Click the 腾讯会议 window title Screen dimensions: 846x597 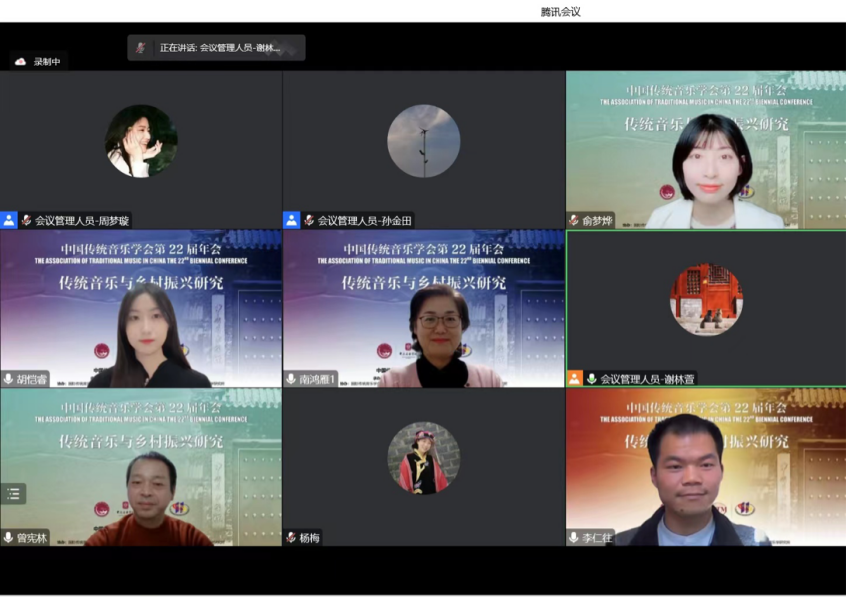tap(560, 11)
